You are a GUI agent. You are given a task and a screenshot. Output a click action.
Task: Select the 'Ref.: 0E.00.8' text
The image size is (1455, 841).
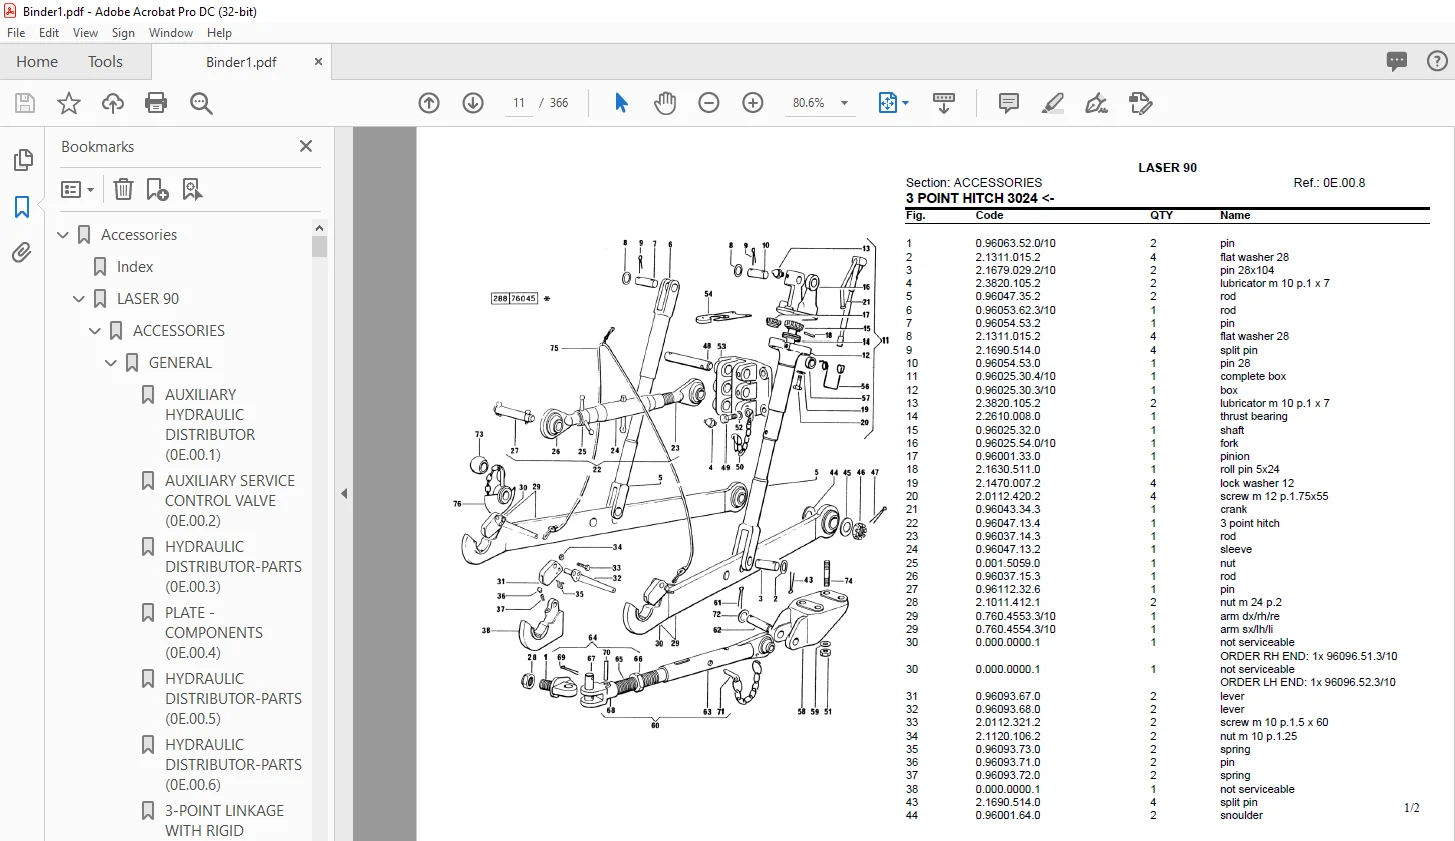tap(1329, 183)
